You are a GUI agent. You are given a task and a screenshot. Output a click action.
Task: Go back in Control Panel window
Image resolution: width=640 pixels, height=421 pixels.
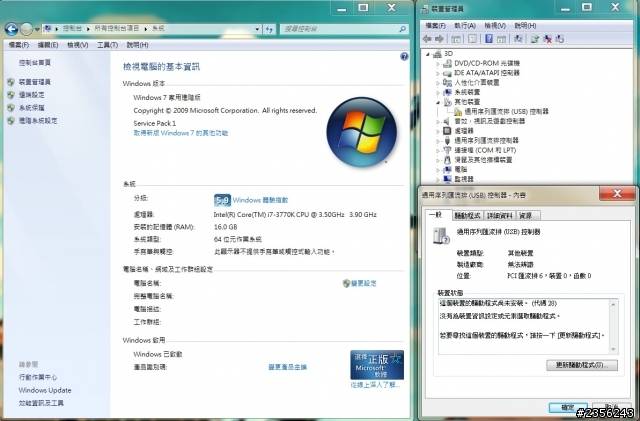point(11,29)
